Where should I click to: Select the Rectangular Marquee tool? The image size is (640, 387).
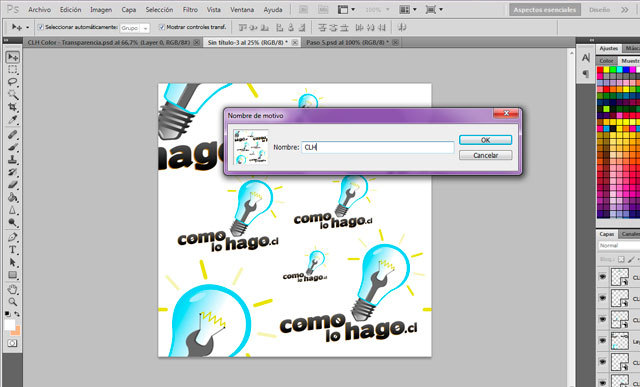pos(13,69)
